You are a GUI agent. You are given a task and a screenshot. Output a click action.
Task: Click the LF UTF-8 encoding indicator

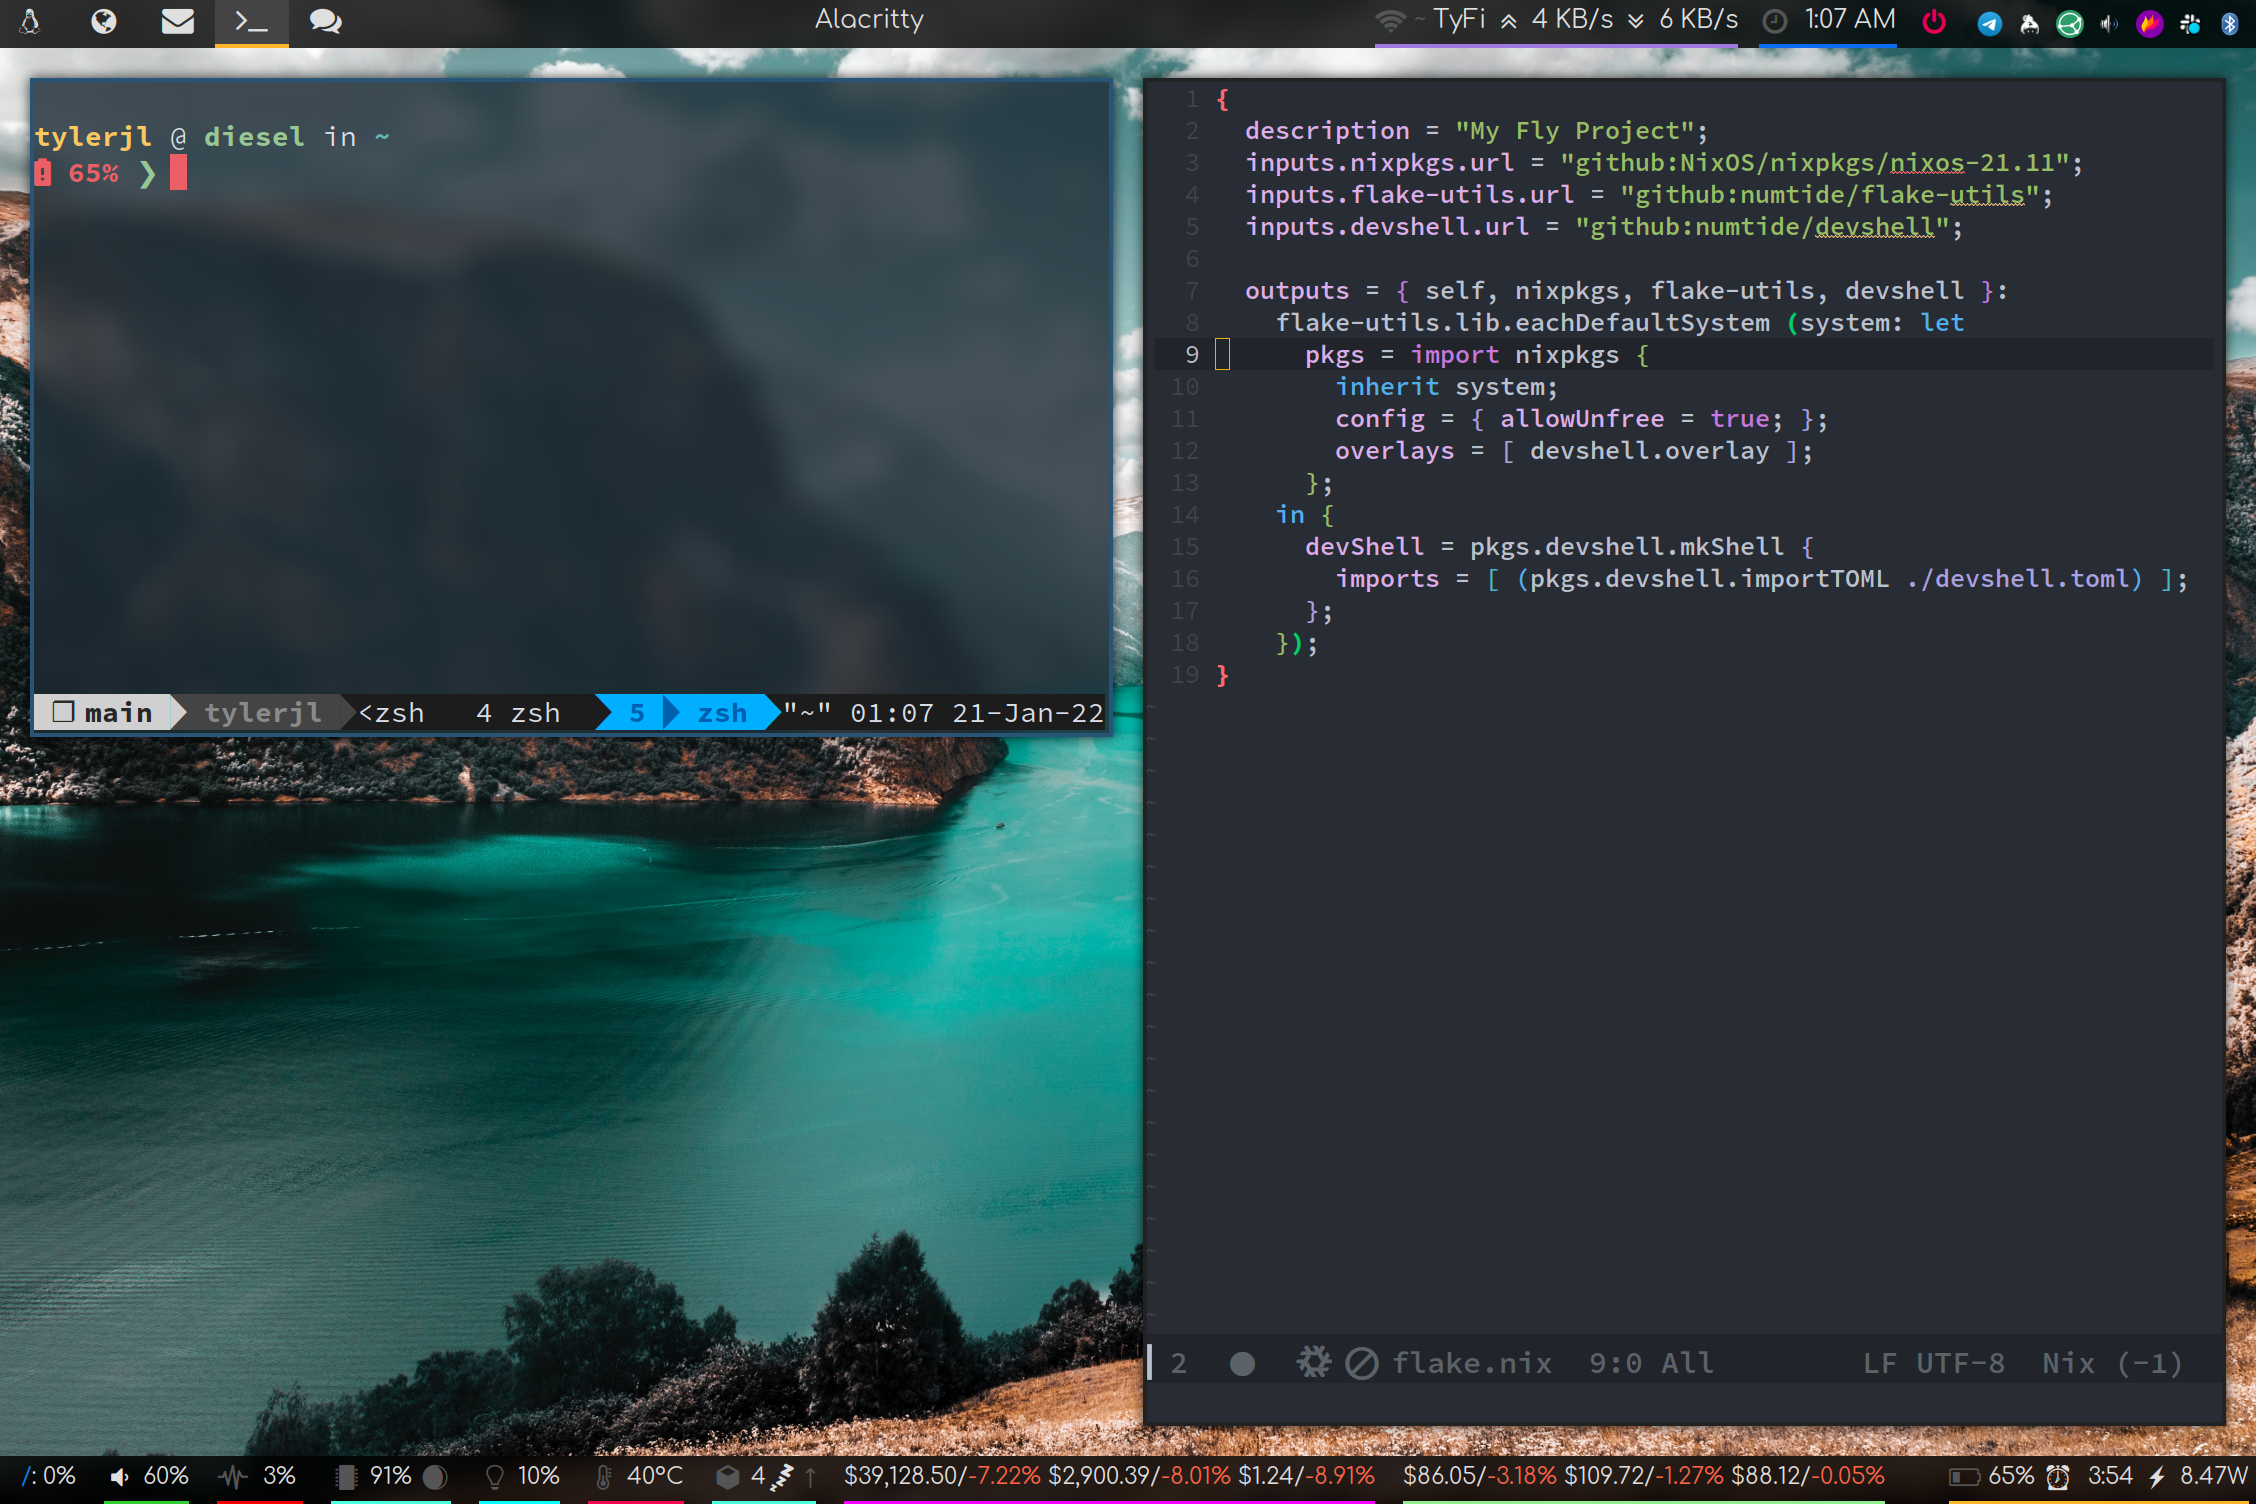pos(1932,1364)
